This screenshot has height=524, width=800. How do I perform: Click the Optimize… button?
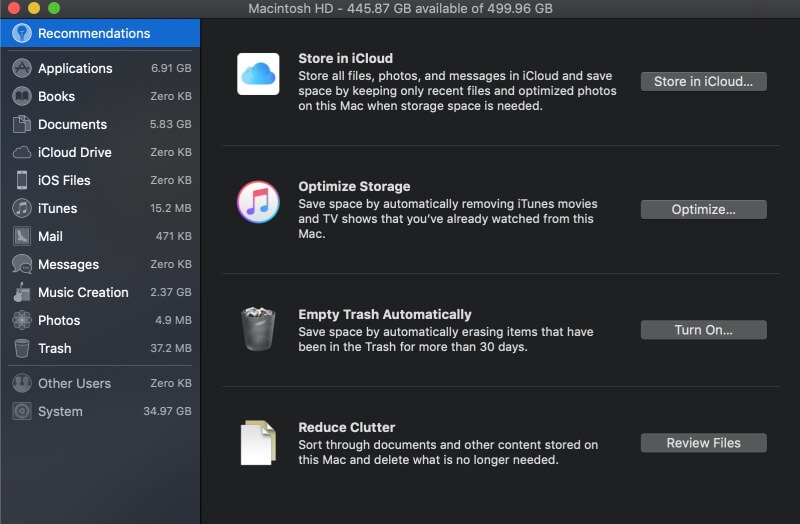pyautogui.click(x=703, y=209)
